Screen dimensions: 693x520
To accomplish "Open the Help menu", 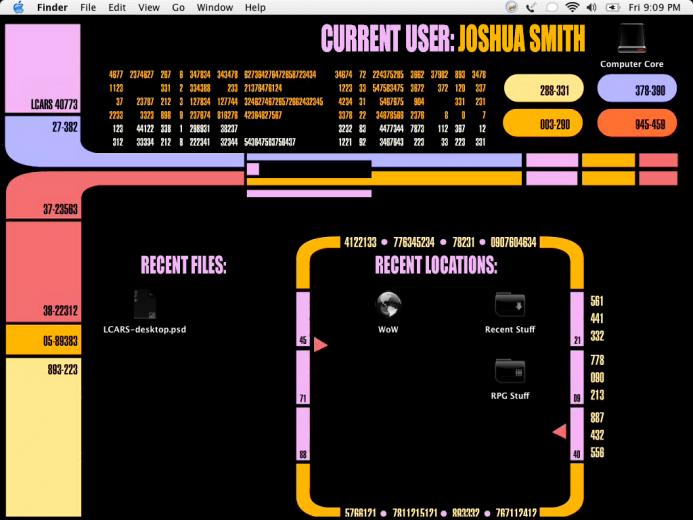I will tap(255, 8).
